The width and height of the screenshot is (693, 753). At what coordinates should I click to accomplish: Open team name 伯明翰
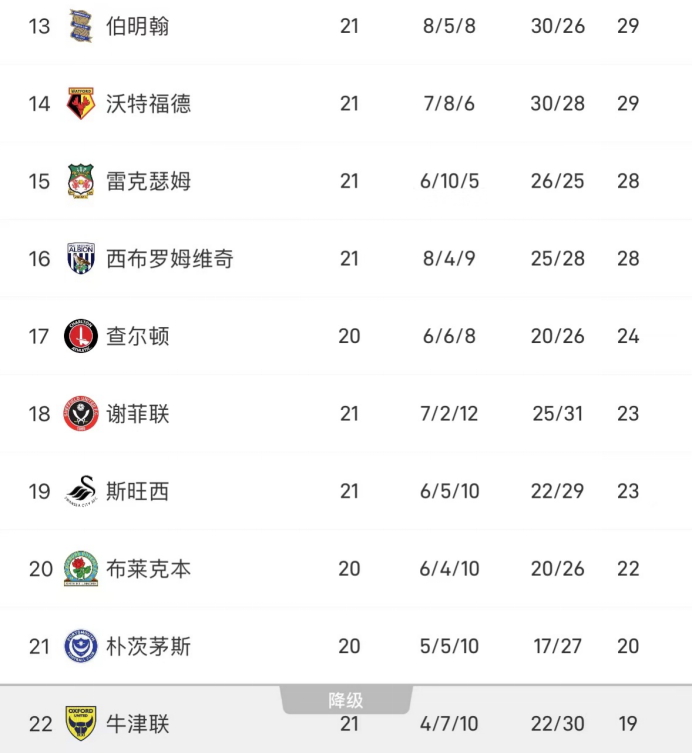click(x=137, y=25)
